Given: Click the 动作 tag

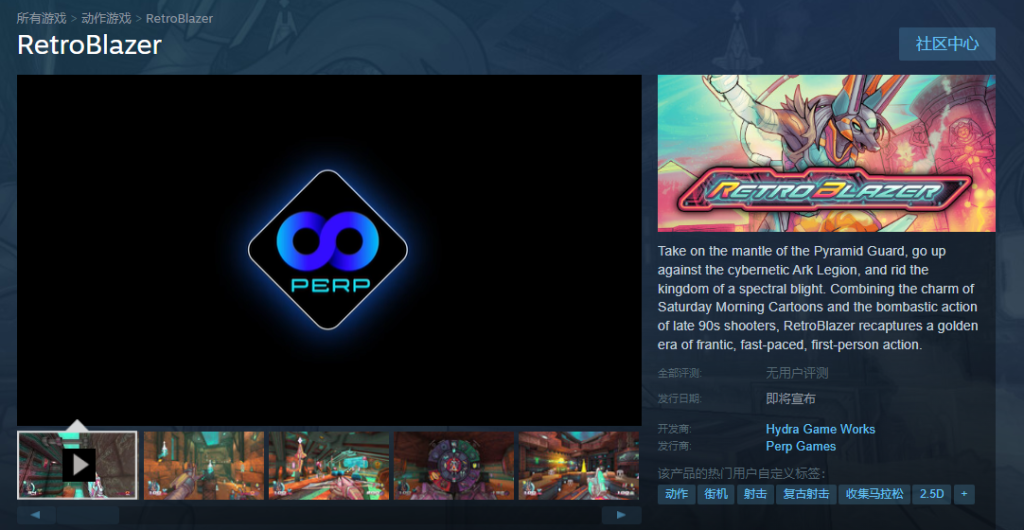Looking at the screenshot, I should (x=677, y=494).
